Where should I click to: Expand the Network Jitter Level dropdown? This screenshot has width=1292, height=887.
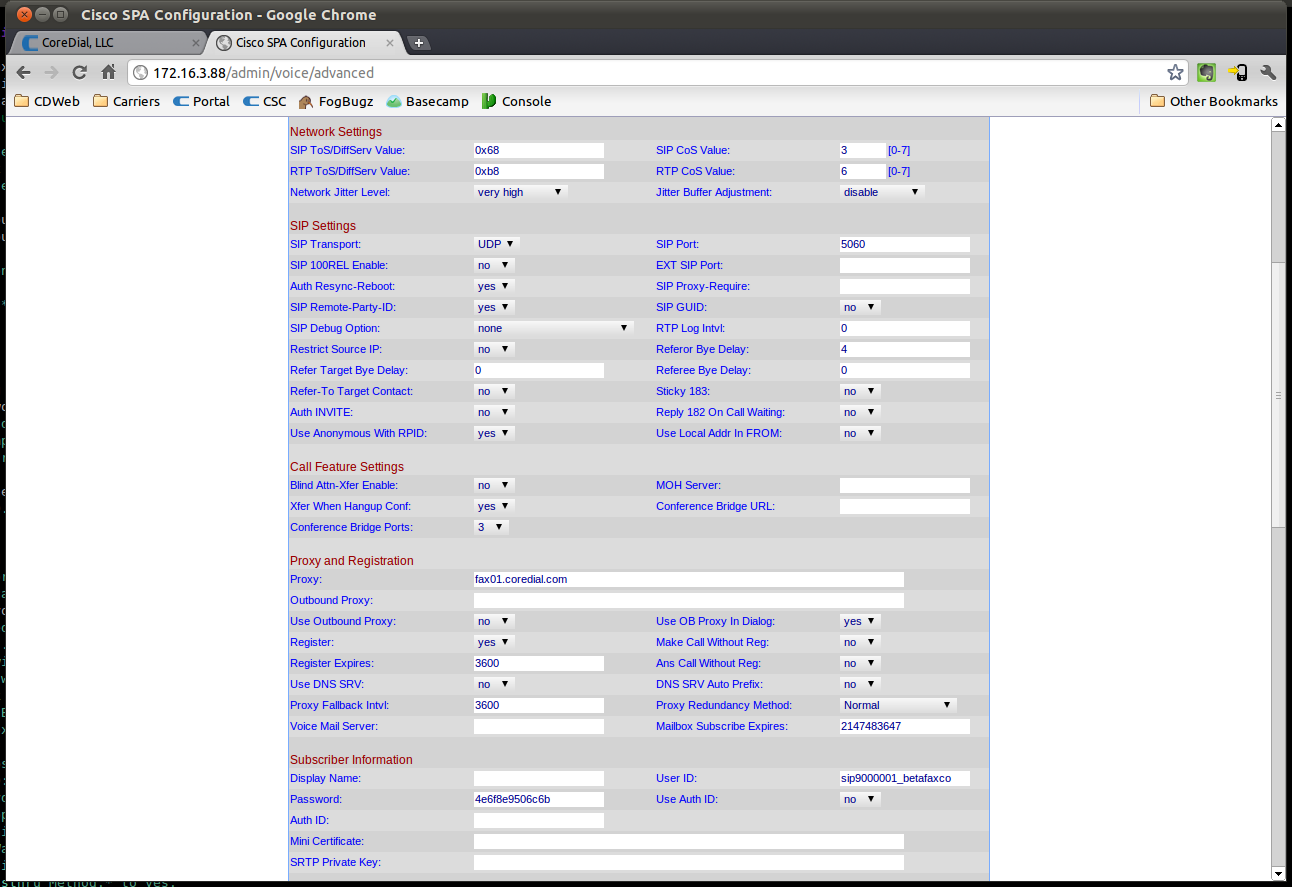point(520,192)
